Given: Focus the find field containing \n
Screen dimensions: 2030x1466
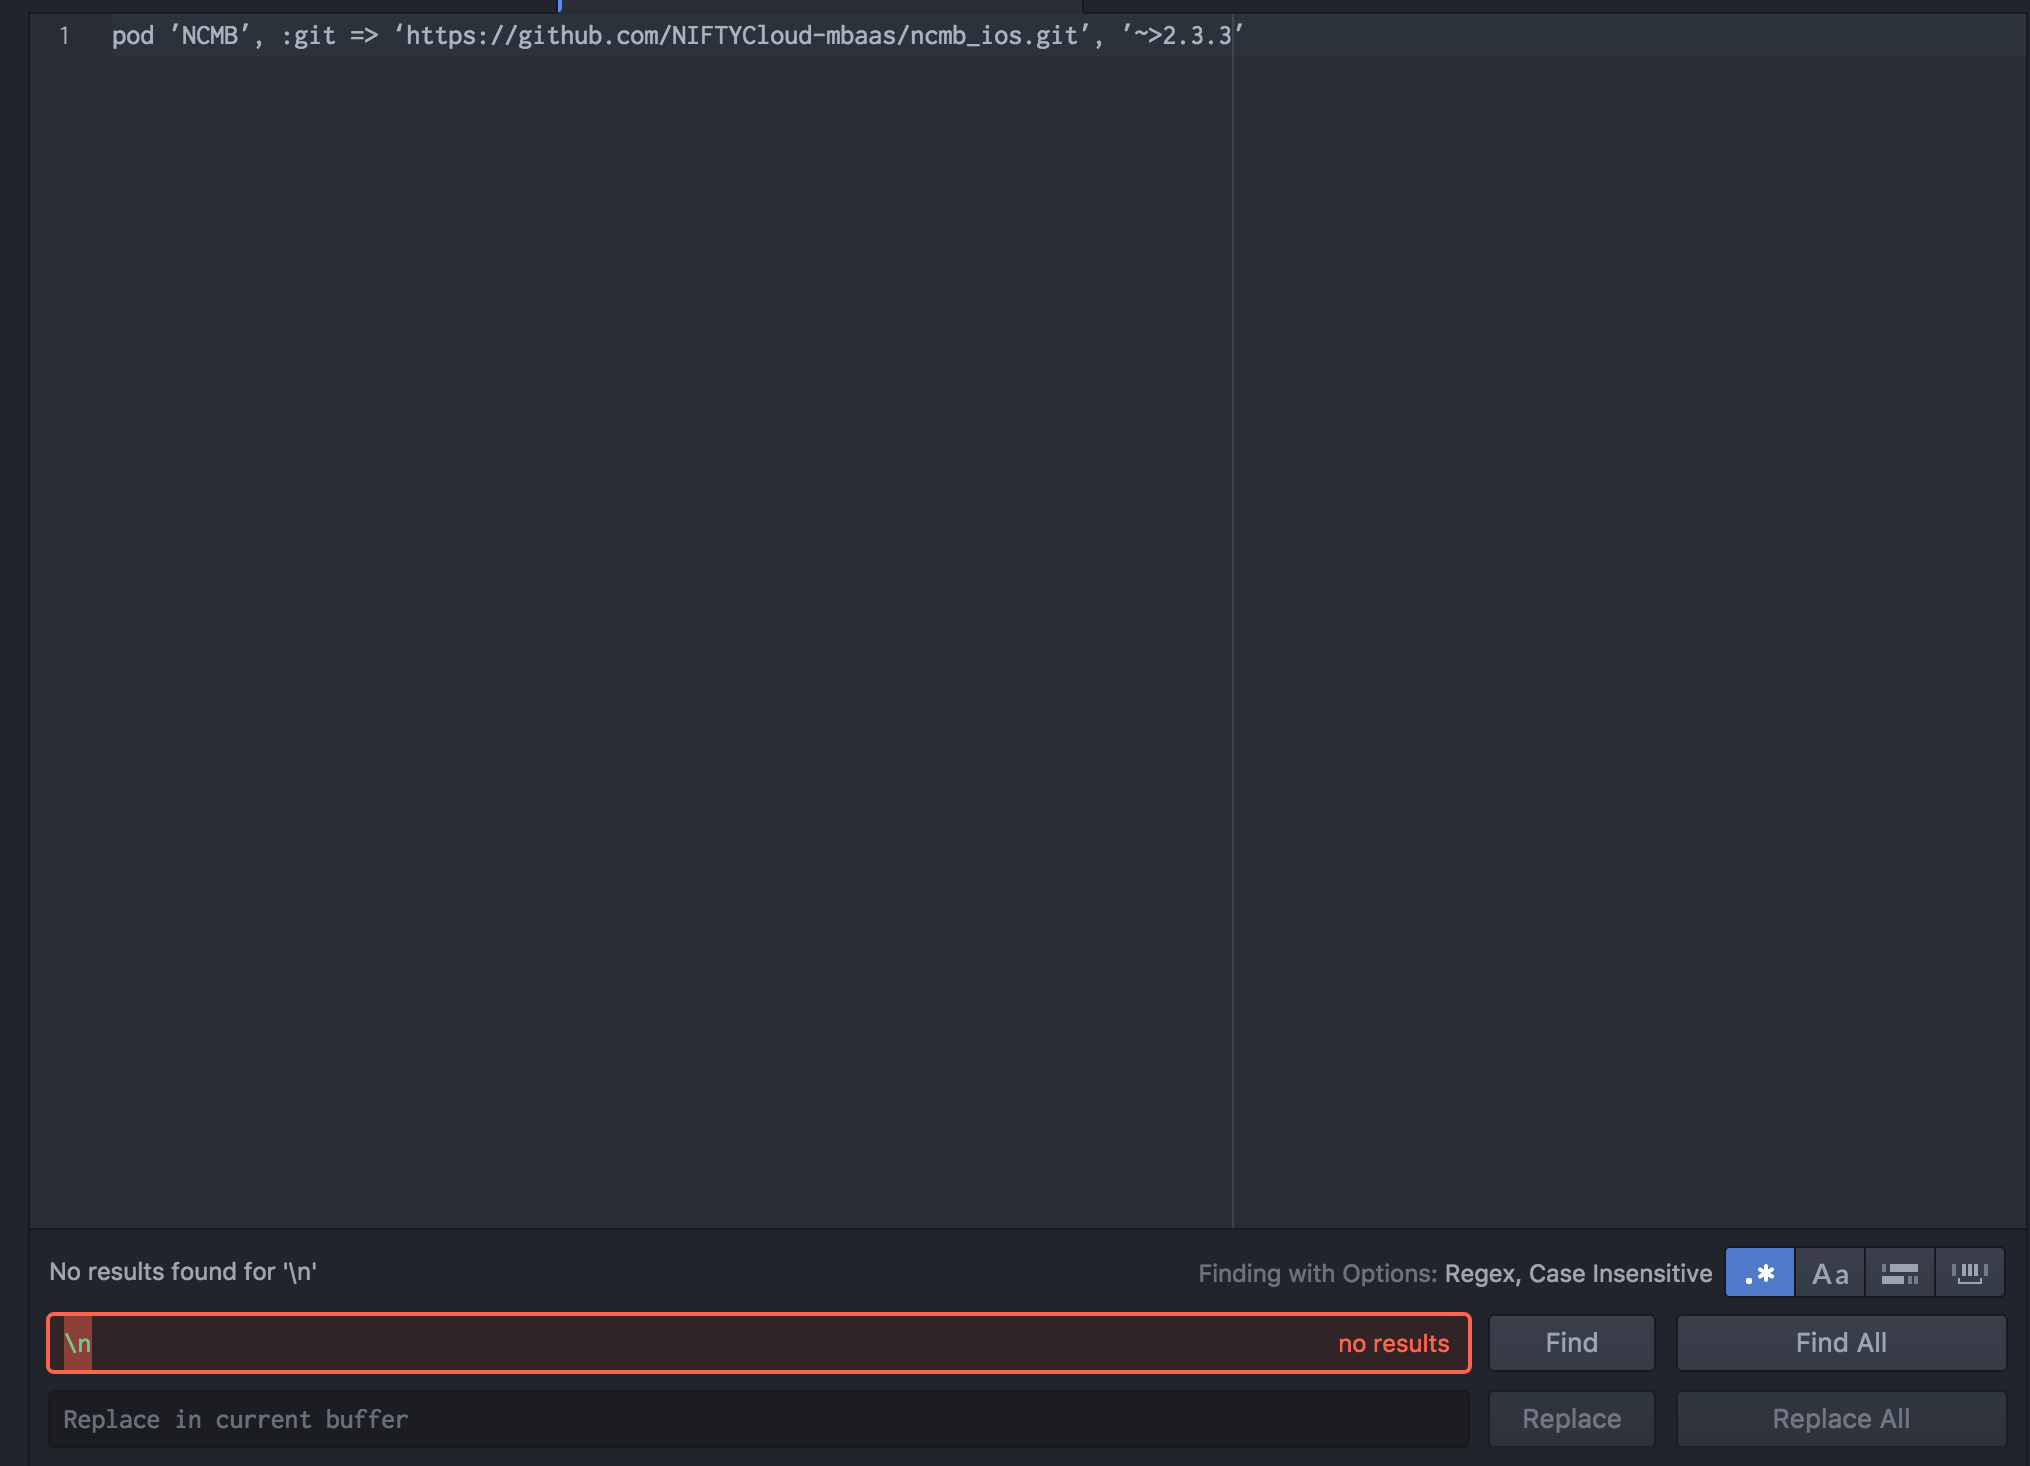Looking at the screenshot, I should pos(700,1343).
